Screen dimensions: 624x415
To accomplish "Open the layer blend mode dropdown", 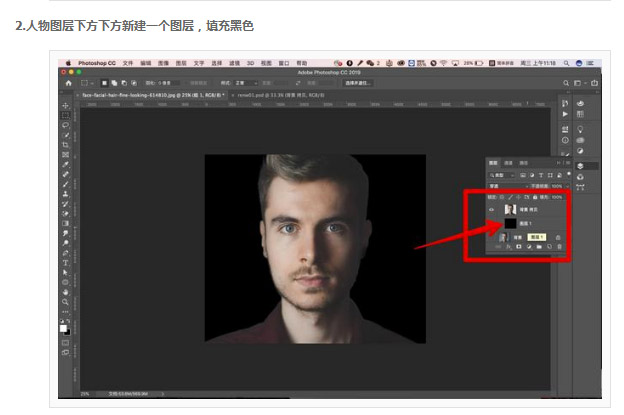I will pyautogui.click(x=507, y=186).
